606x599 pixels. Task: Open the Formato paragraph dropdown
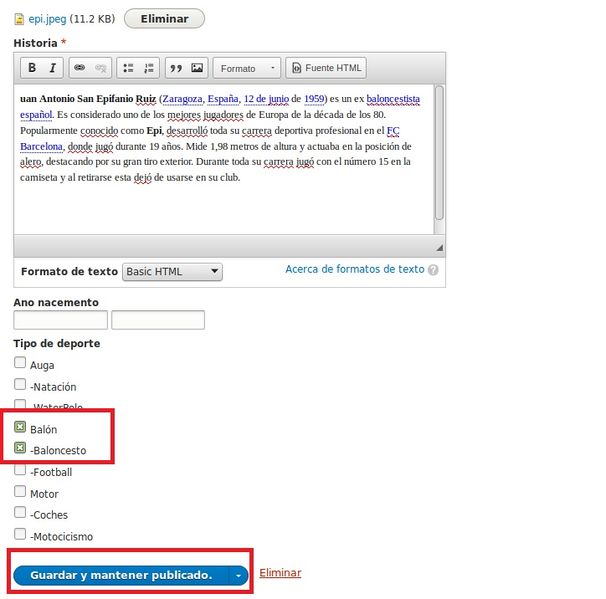click(247, 68)
